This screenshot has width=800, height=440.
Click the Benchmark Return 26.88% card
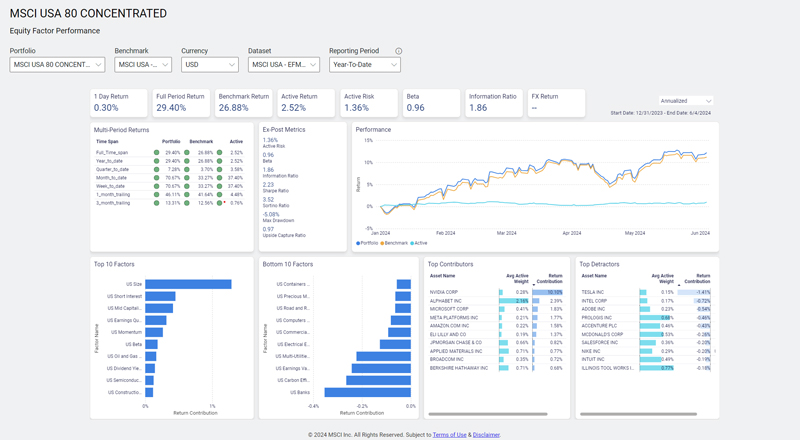[x=244, y=103]
